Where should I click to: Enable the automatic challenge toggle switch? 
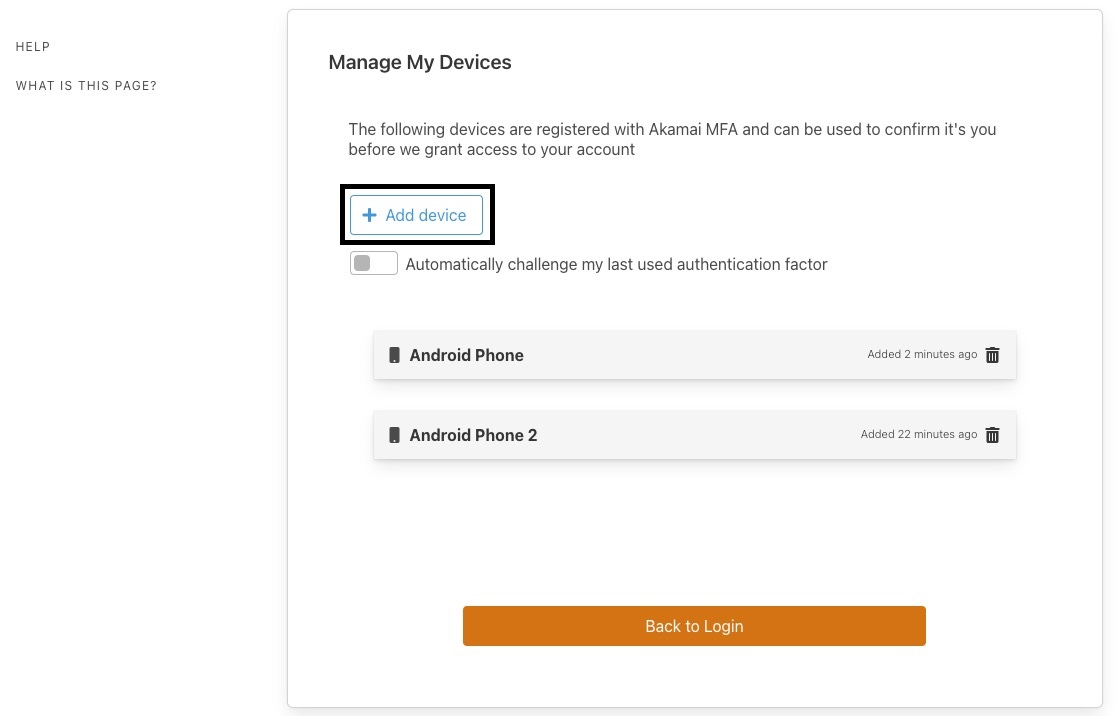point(373,264)
